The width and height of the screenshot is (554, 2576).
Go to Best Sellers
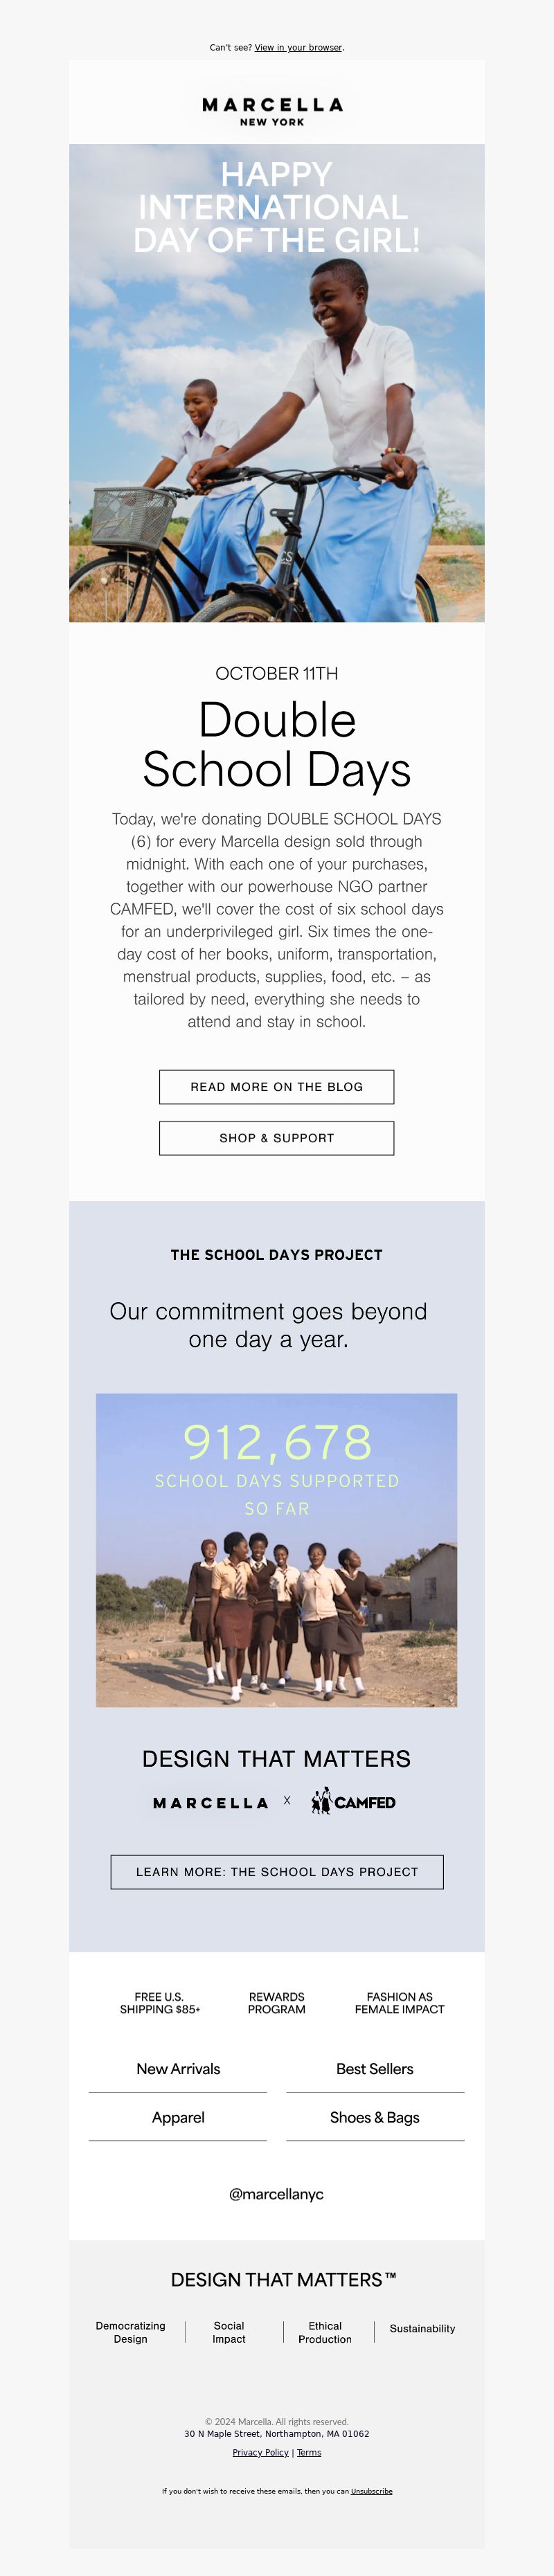pyautogui.click(x=375, y=2069)
